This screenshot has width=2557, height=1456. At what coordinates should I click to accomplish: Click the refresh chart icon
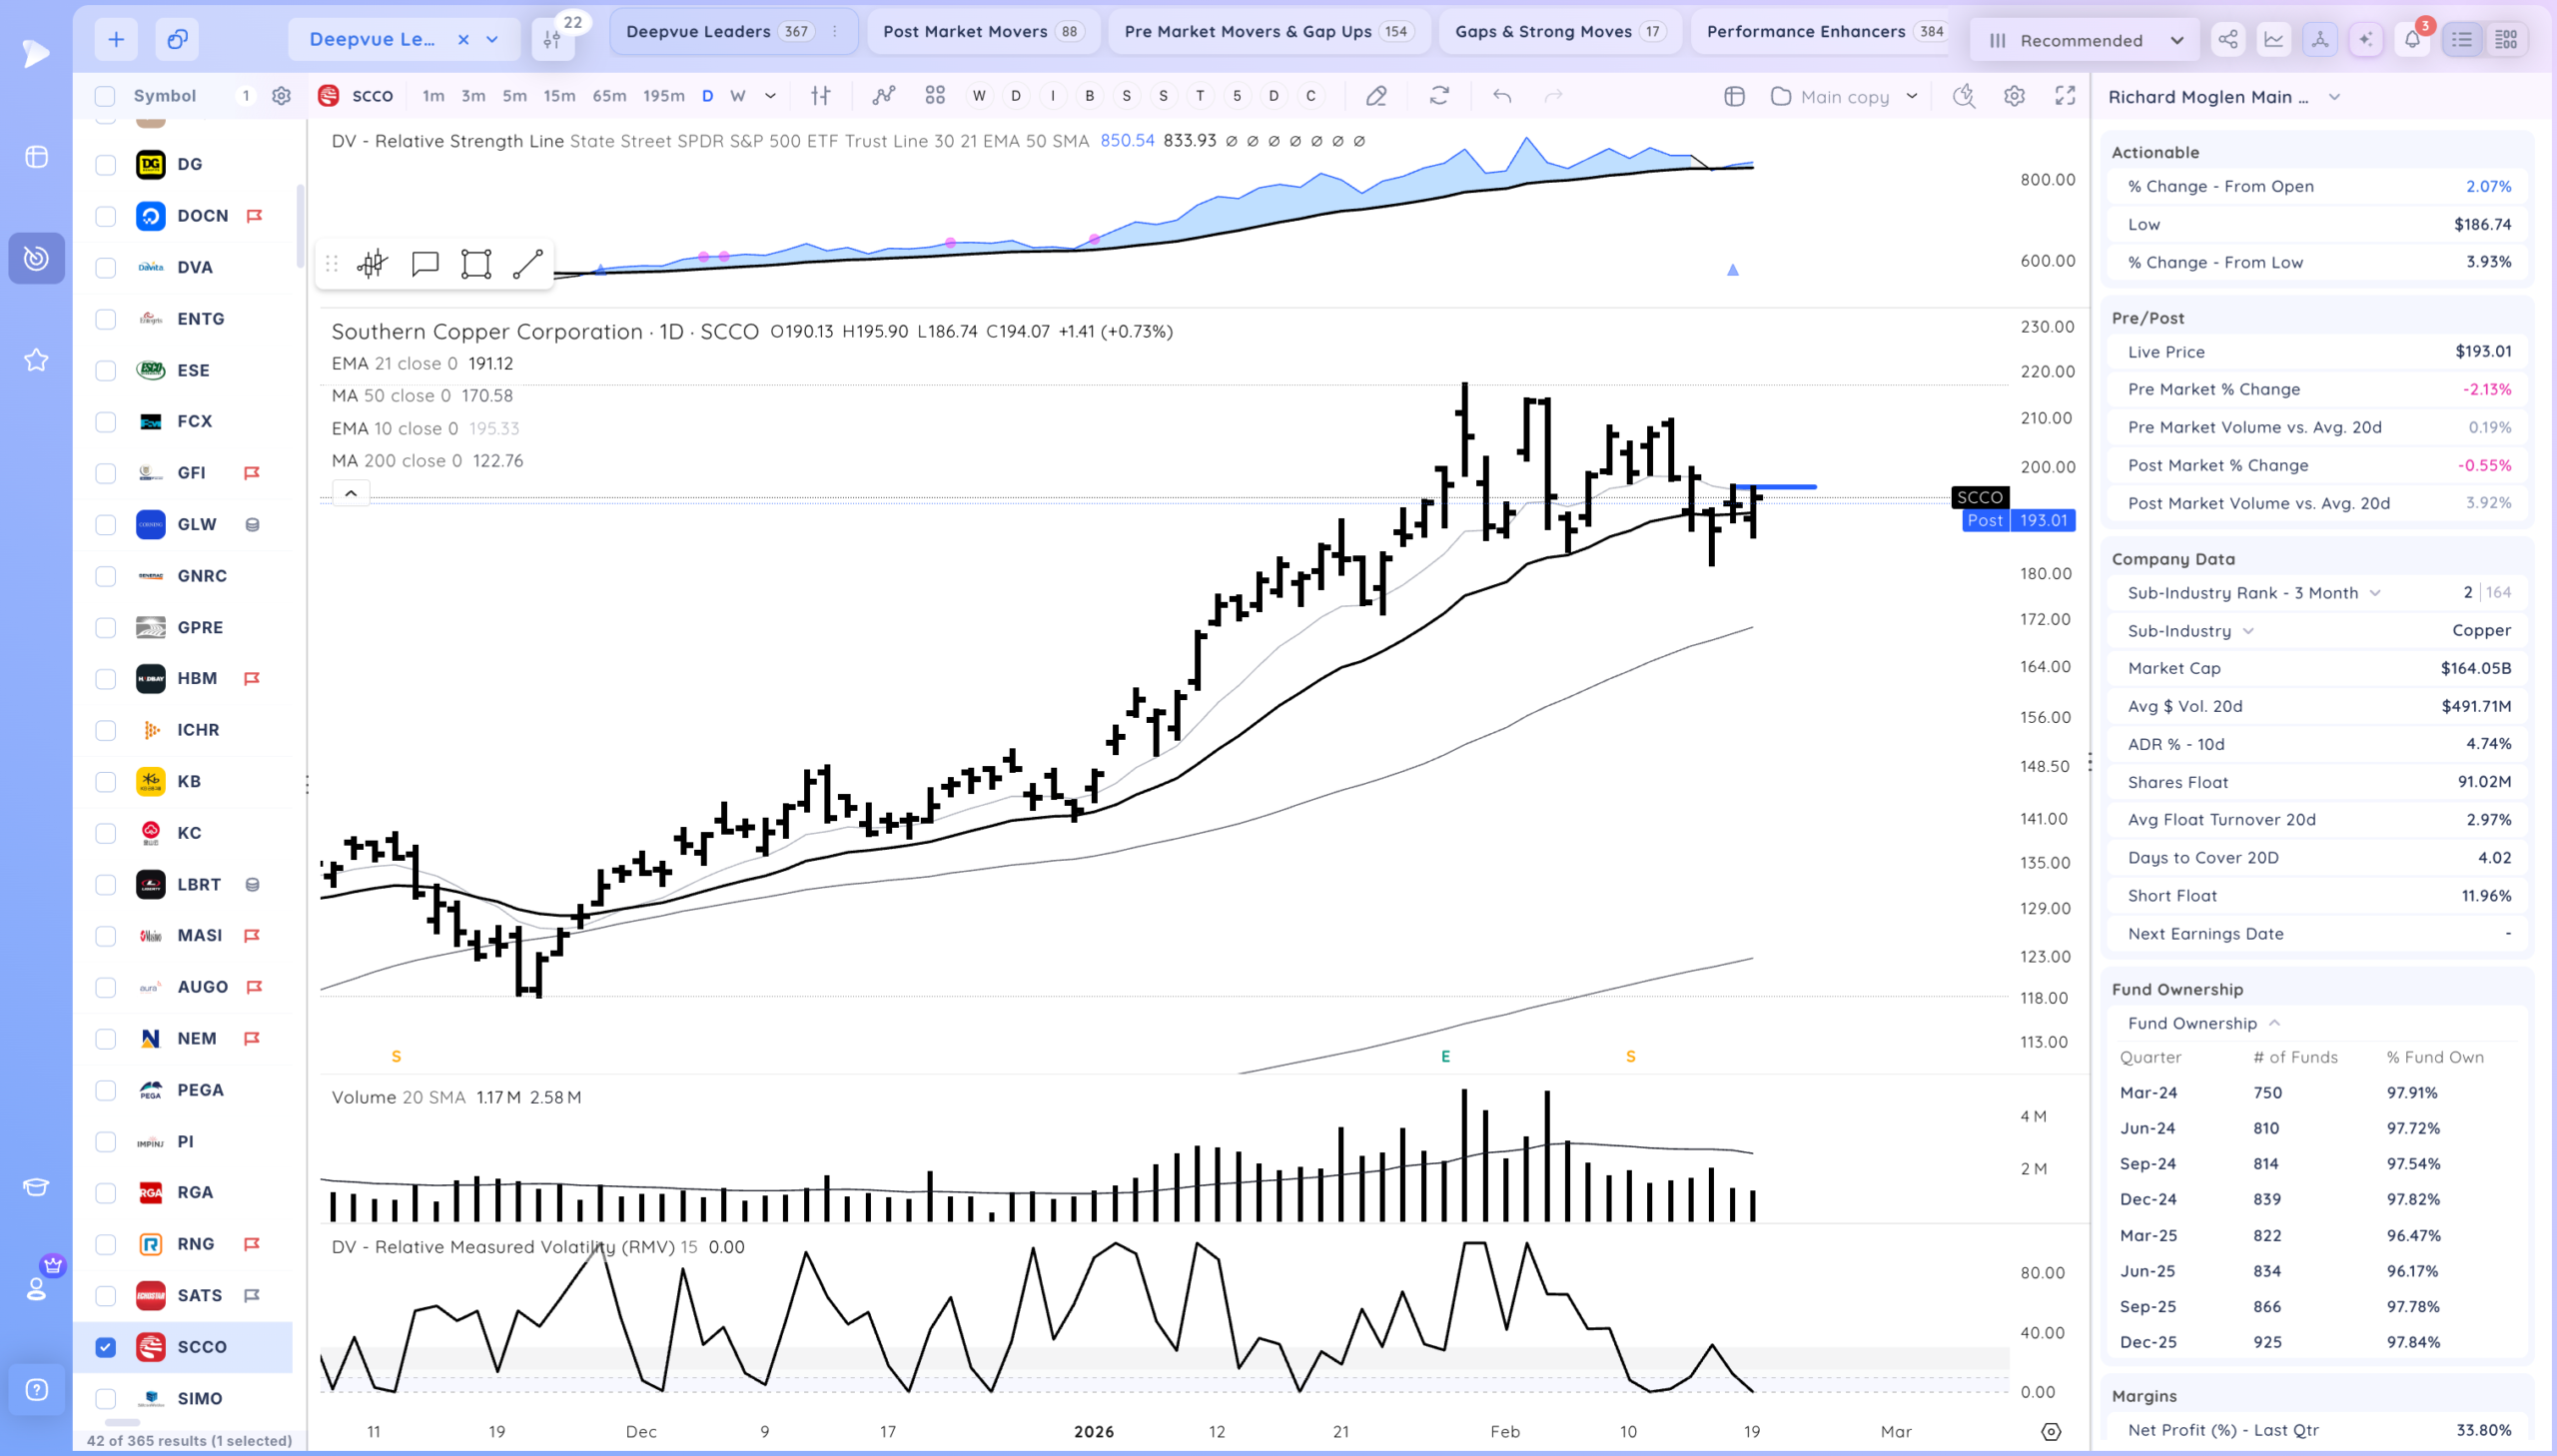(x=1439, y=96)
